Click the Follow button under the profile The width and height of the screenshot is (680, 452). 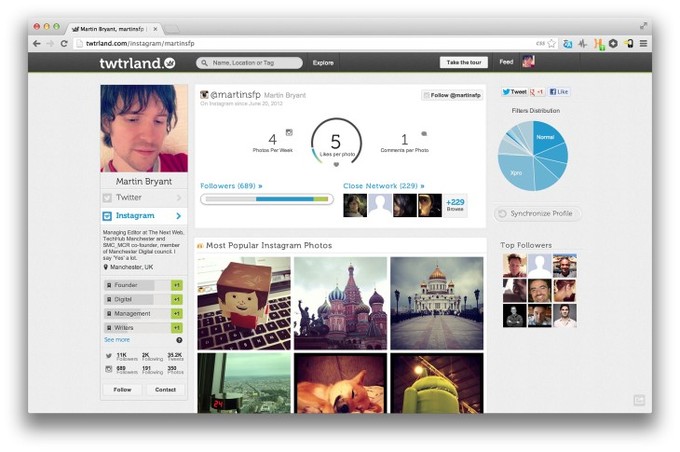click(x=122, y=390)
